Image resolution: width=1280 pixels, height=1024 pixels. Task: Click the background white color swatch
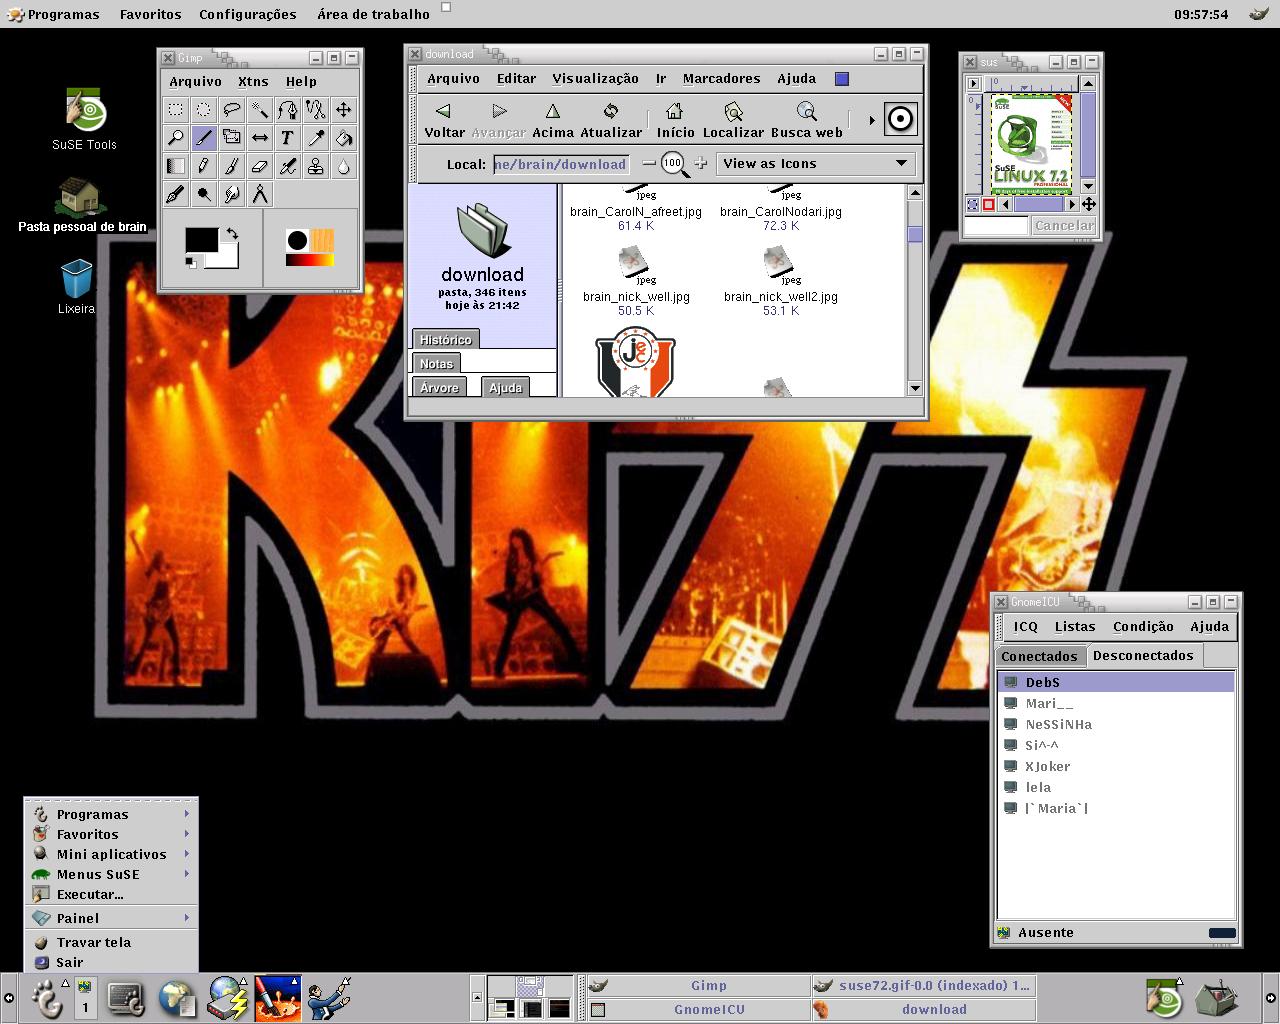click(x=228, y=258)
